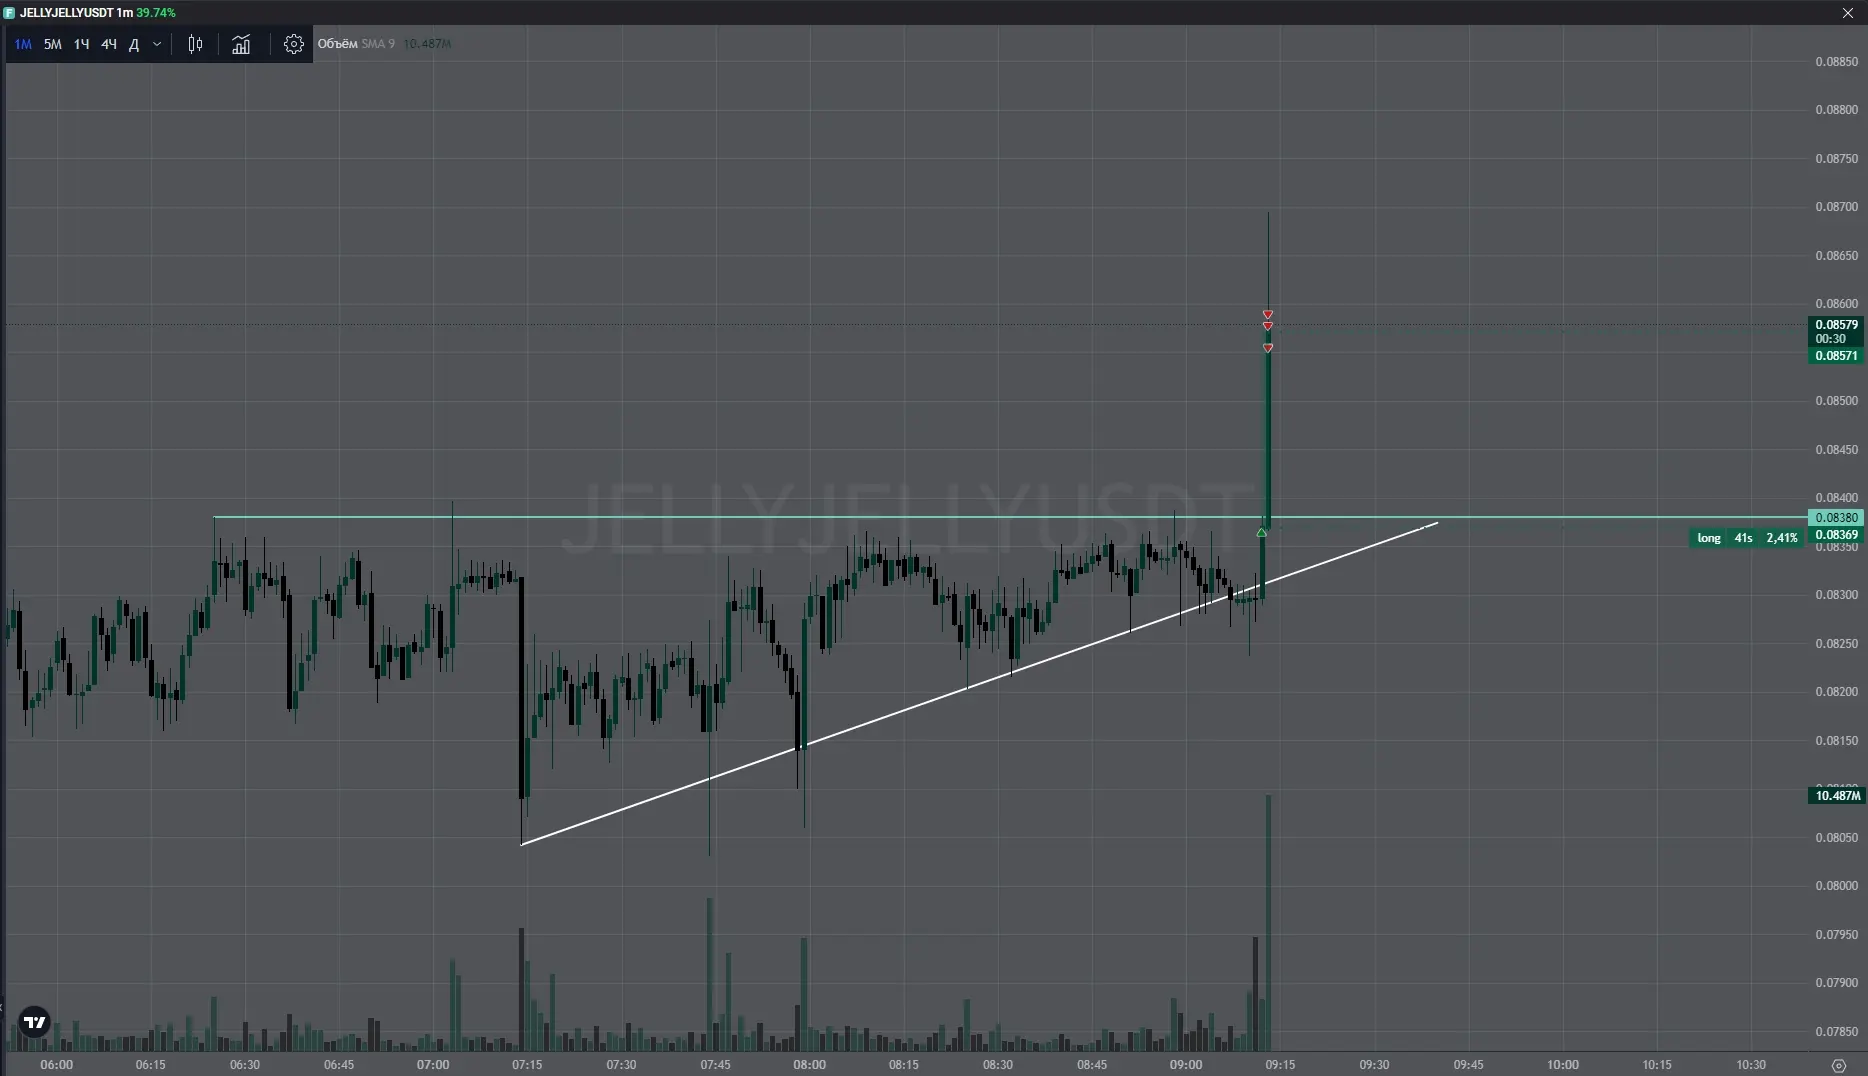Image resolution: width=1868 pixels, height=1076 pixels.
Task: Click the long position label
Action: 1709,538
